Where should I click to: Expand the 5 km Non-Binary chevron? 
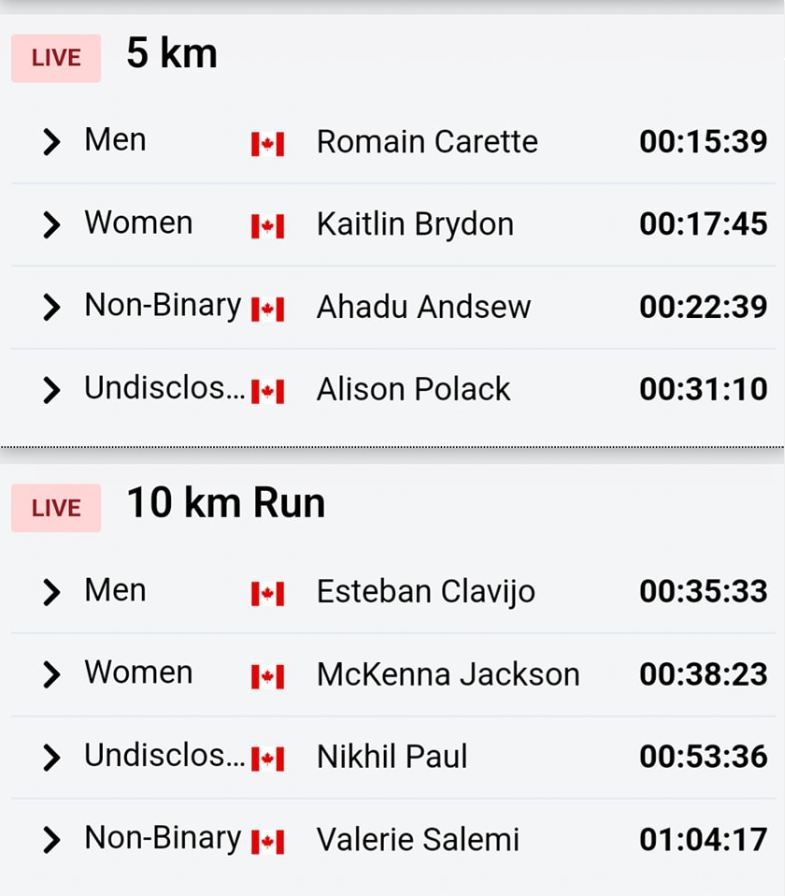click(51, 307)
